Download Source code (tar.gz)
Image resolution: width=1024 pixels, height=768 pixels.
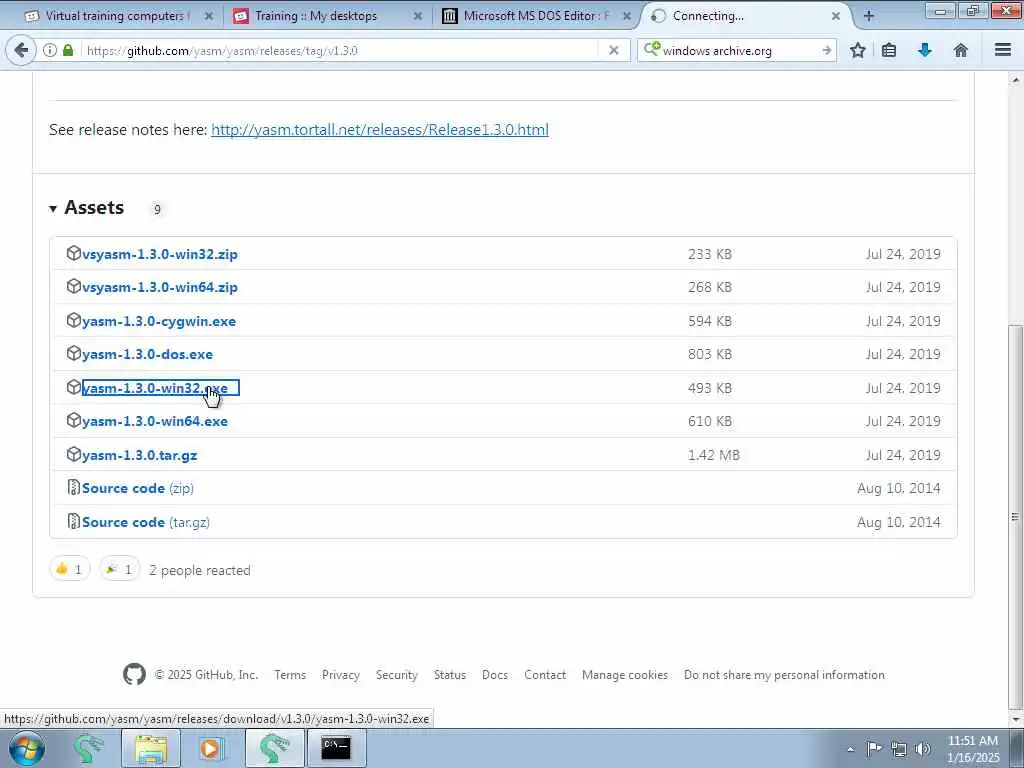point(146,522)
